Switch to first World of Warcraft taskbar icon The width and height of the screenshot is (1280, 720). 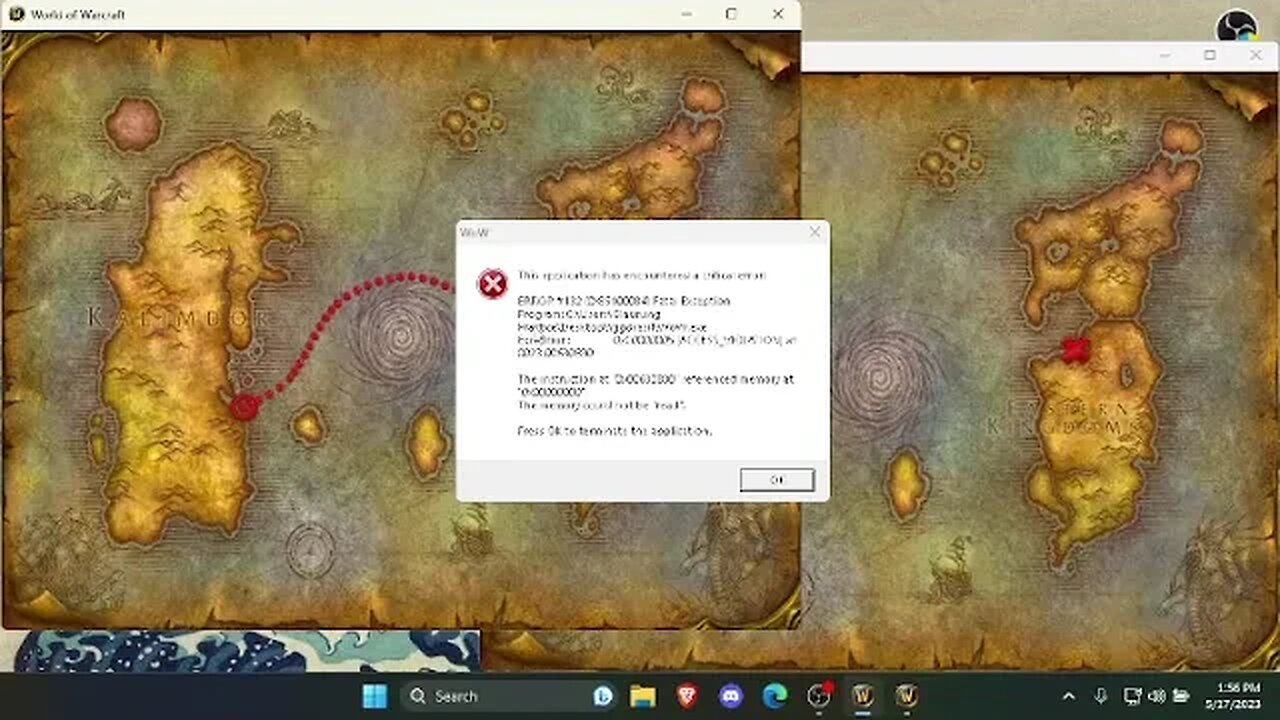[x=862, y=696]
